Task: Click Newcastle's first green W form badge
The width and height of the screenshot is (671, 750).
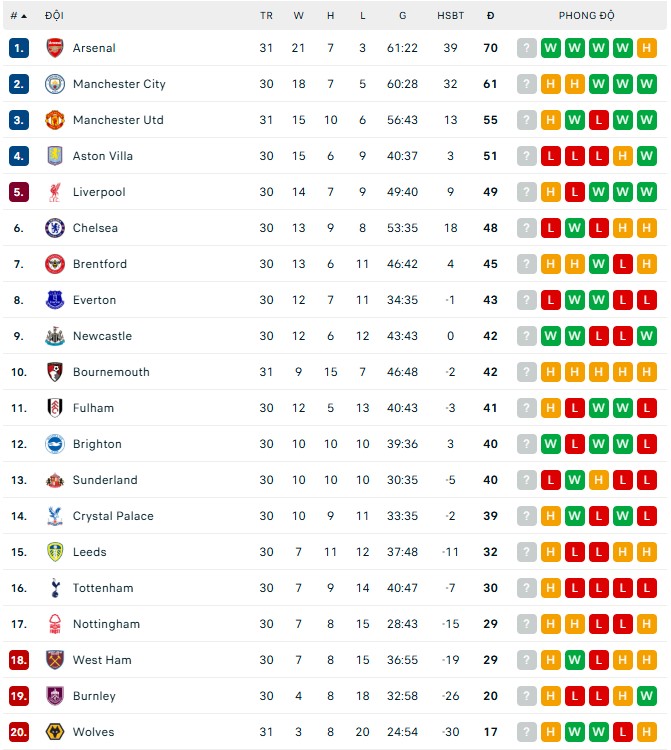Action: coord(551,336)
